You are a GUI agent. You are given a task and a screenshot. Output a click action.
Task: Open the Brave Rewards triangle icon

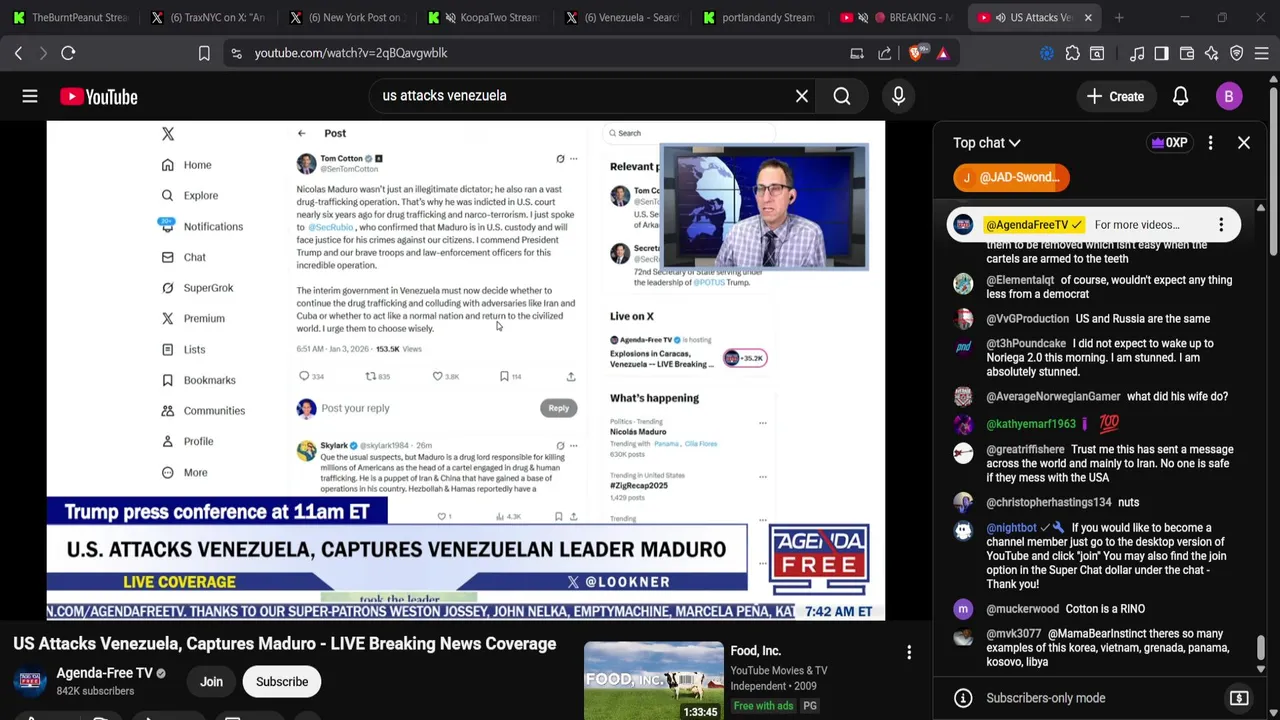[x=942, y=53]
